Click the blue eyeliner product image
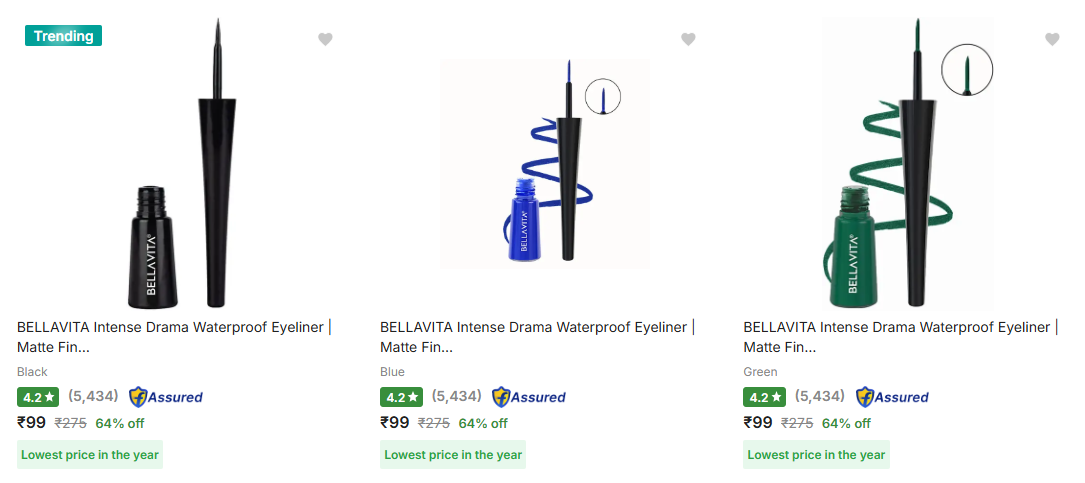The width and height of the screenshot is (1085, 483). click(x=545, y=165)
